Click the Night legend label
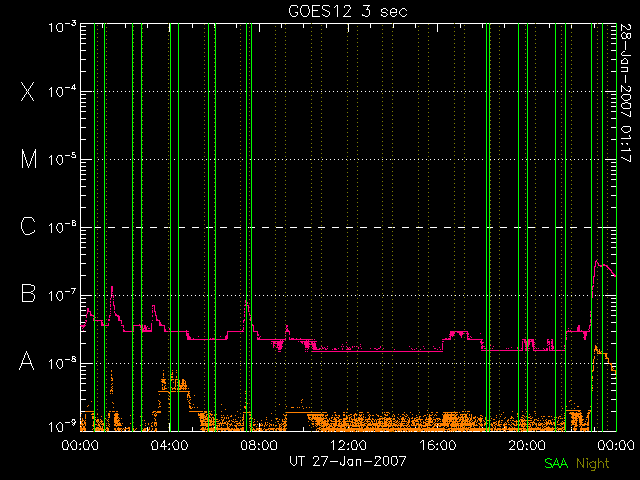640x480 pixels. coord(593,464)
